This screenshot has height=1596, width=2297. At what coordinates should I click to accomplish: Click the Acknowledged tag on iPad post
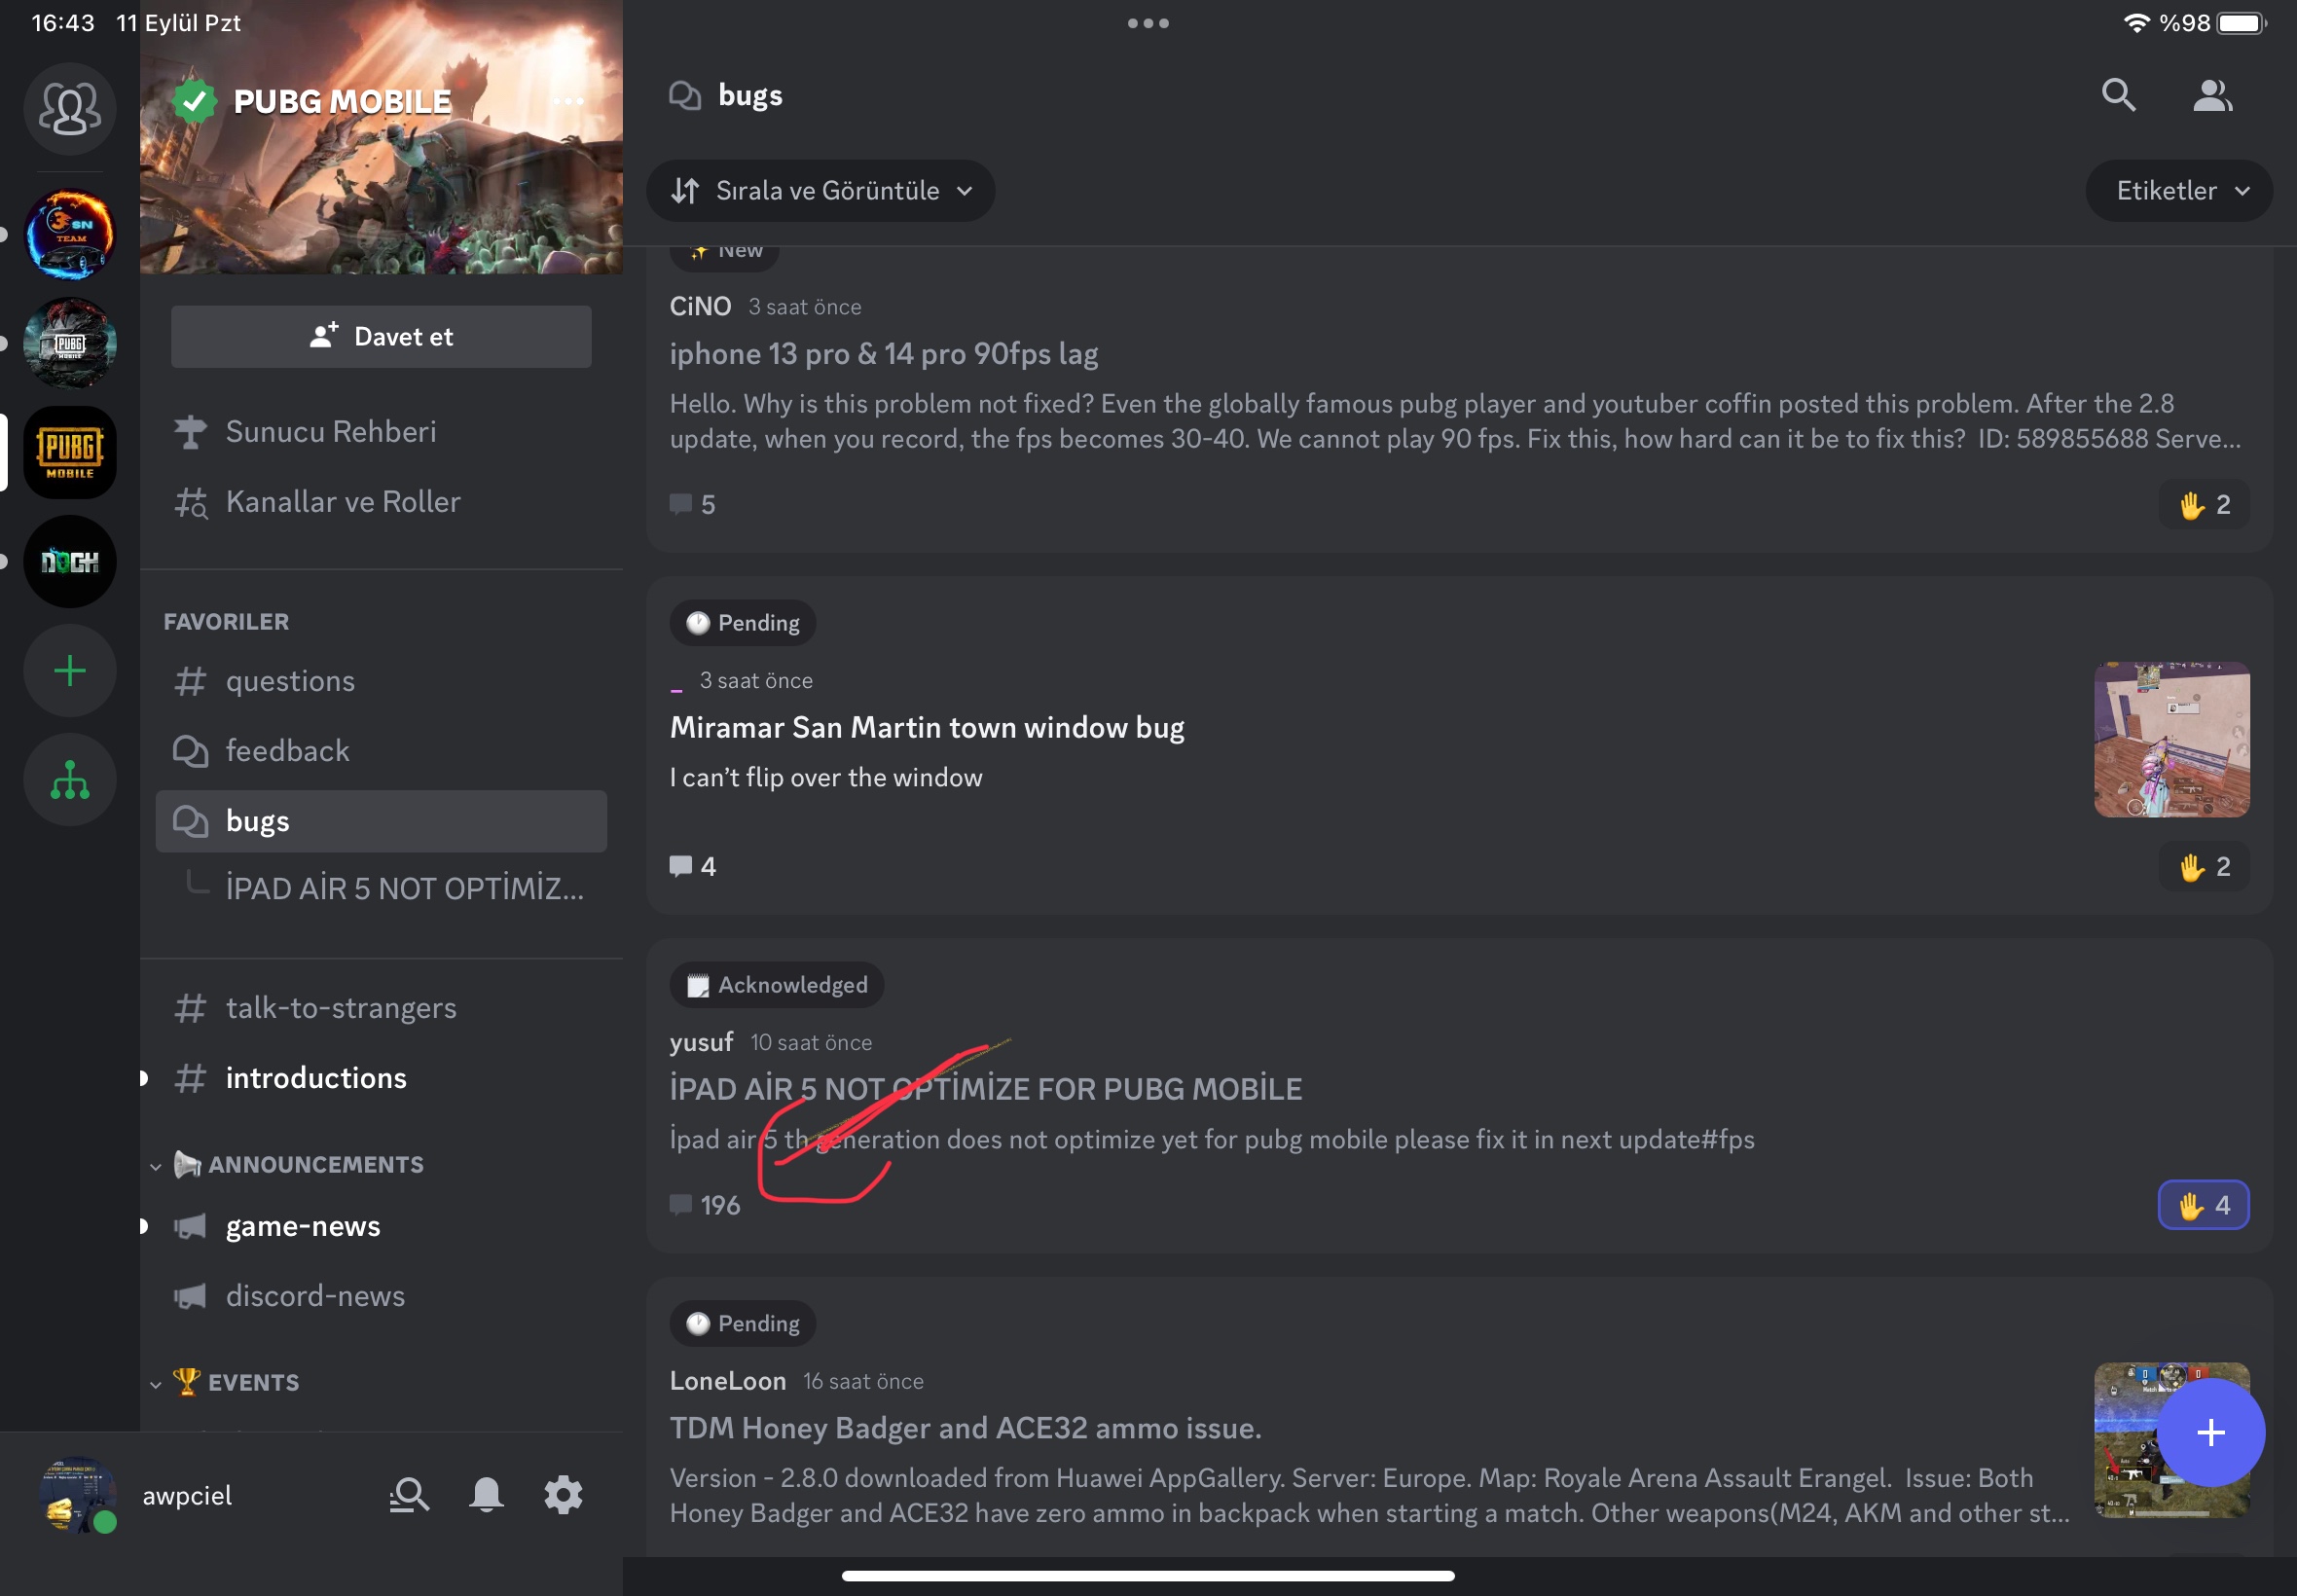(777, 985)
